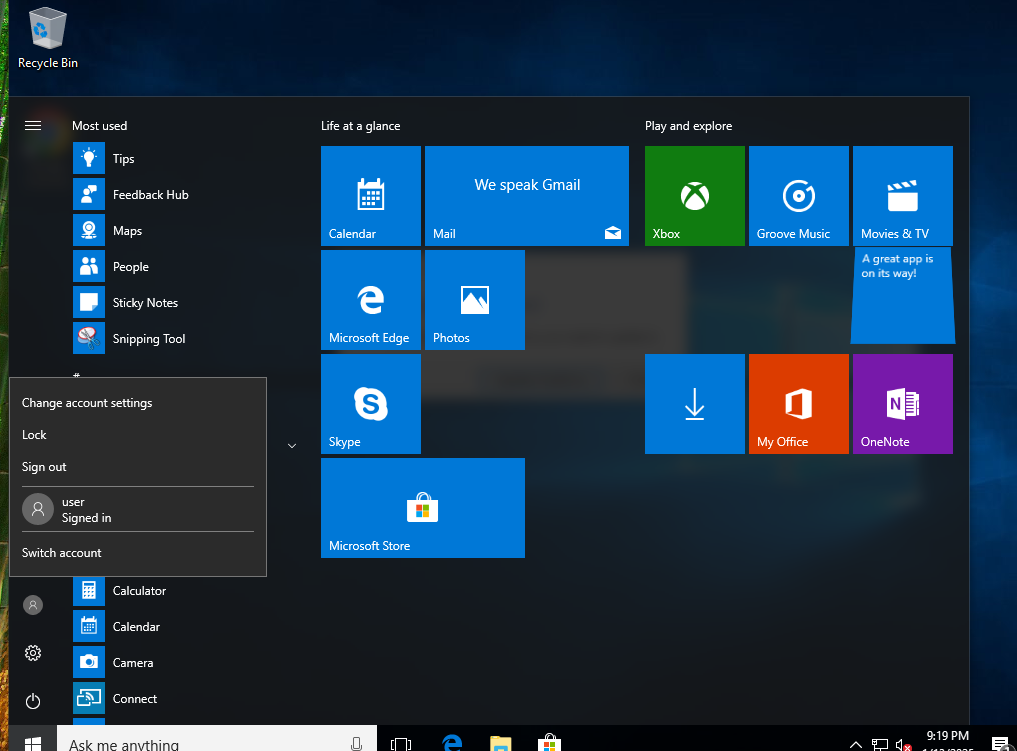Open the Connect app
The image size is (1017, 751).
pyautogui.click(x=134, y=698)
